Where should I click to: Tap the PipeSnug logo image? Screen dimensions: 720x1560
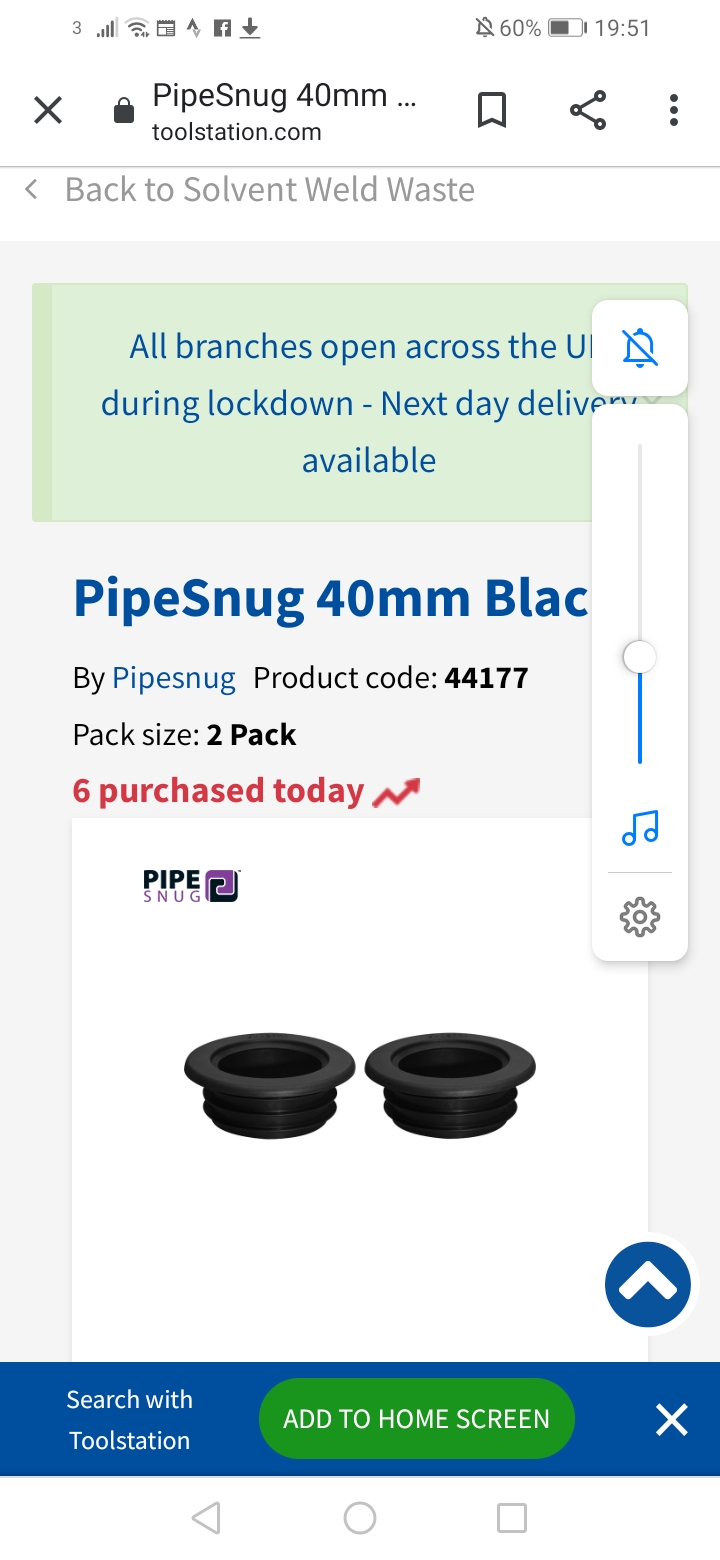click(191, 885)
